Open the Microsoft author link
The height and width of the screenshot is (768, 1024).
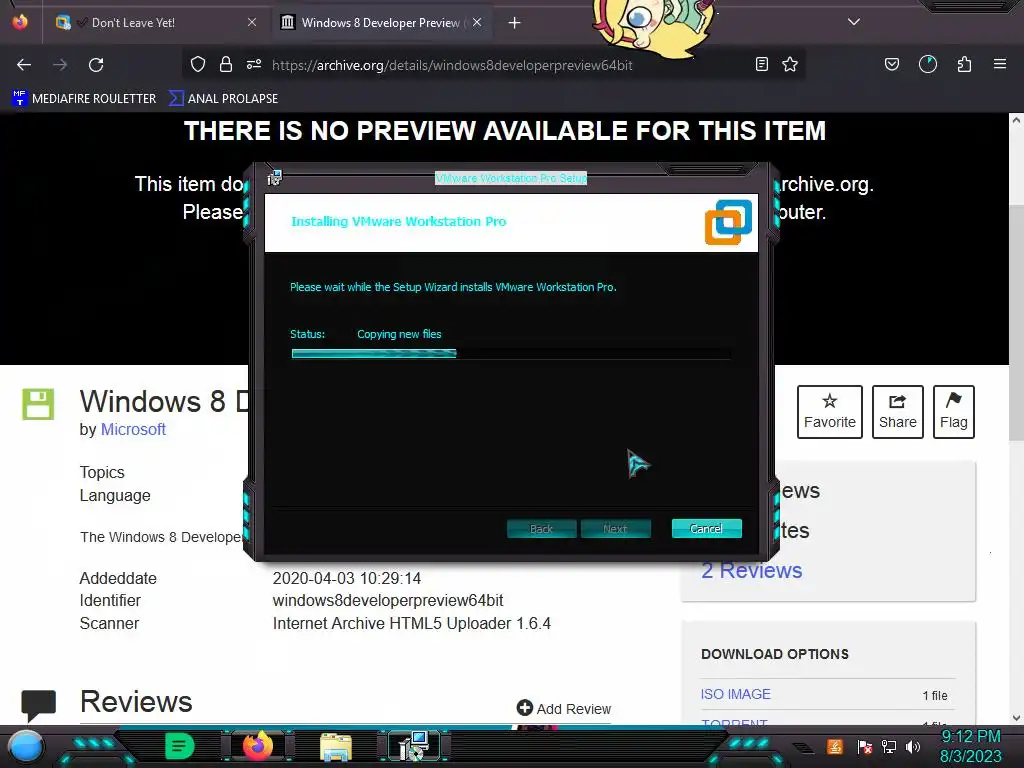tap(133, 430)
